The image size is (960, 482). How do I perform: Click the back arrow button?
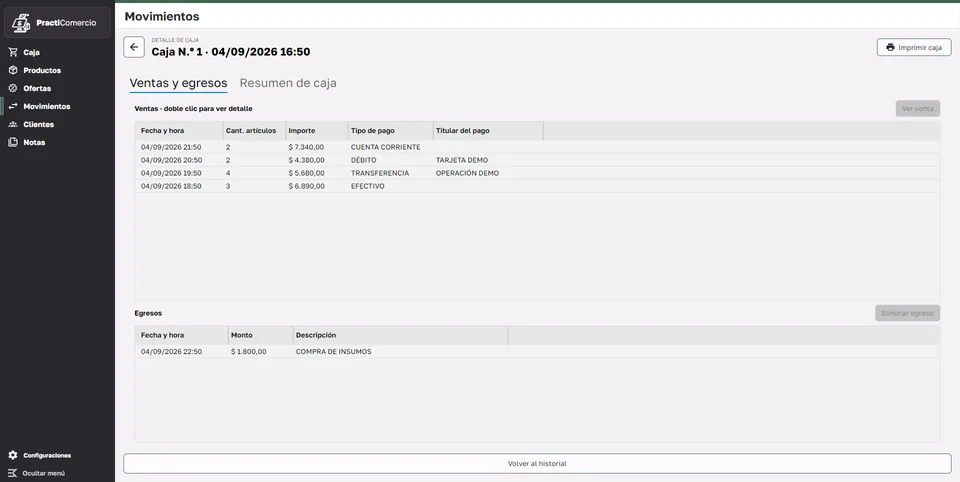pyautogui.click(x=134, y=47)
